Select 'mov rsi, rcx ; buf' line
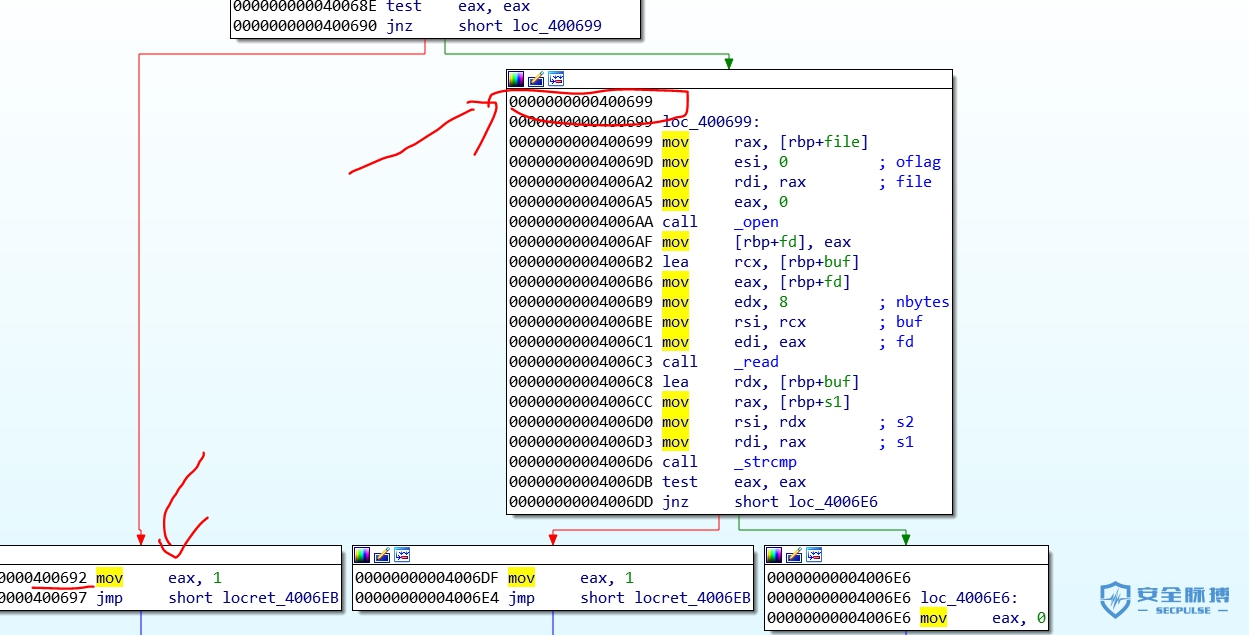 point(716,322)
